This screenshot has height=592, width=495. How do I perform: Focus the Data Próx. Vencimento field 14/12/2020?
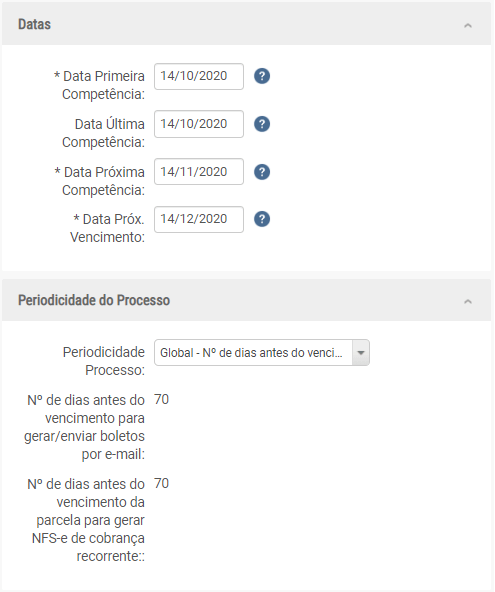coord(199,219)
